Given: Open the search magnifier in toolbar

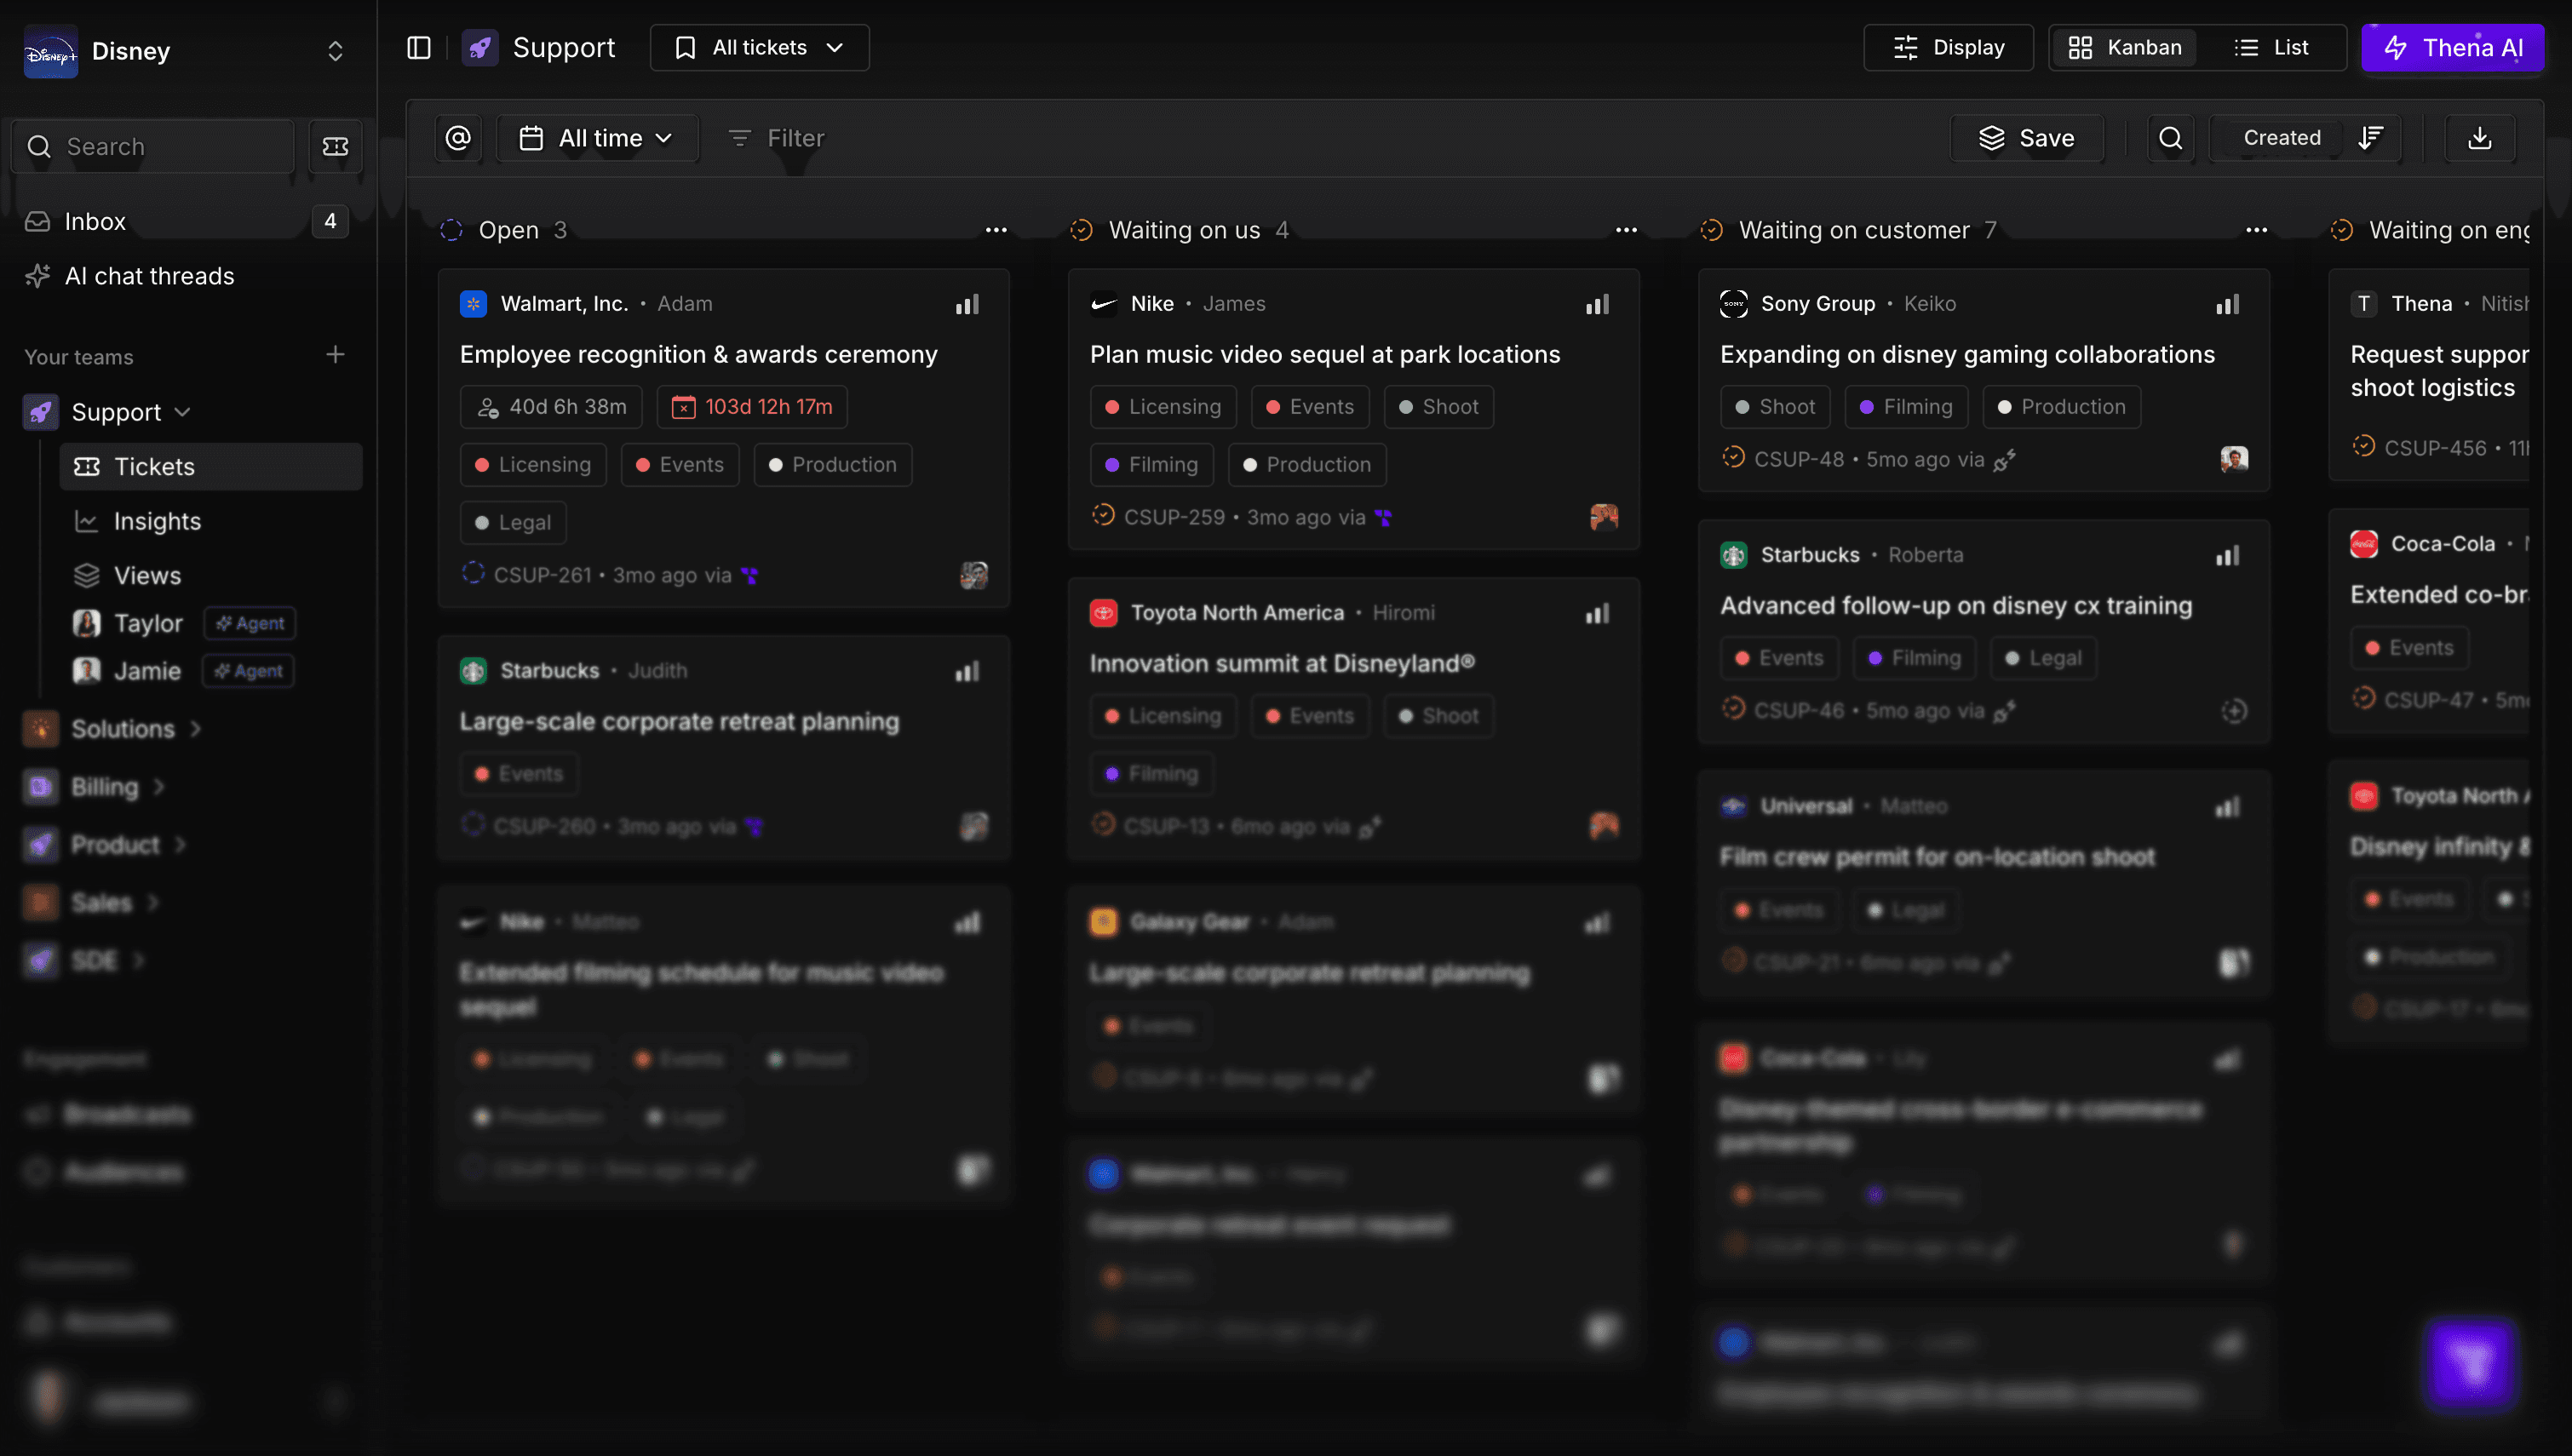Looking at the screenshot, I should pos(2171,138).
